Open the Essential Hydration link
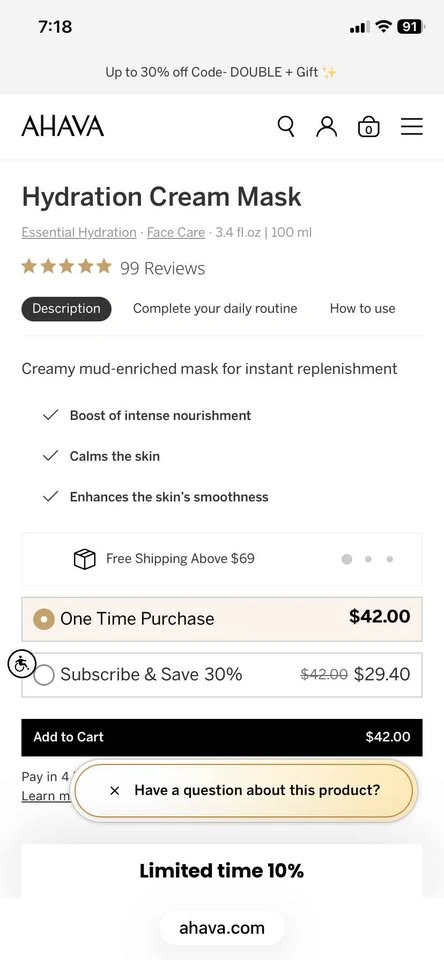Image resolution: width=444 pixels, height=960 pixels. coord(79,233)
